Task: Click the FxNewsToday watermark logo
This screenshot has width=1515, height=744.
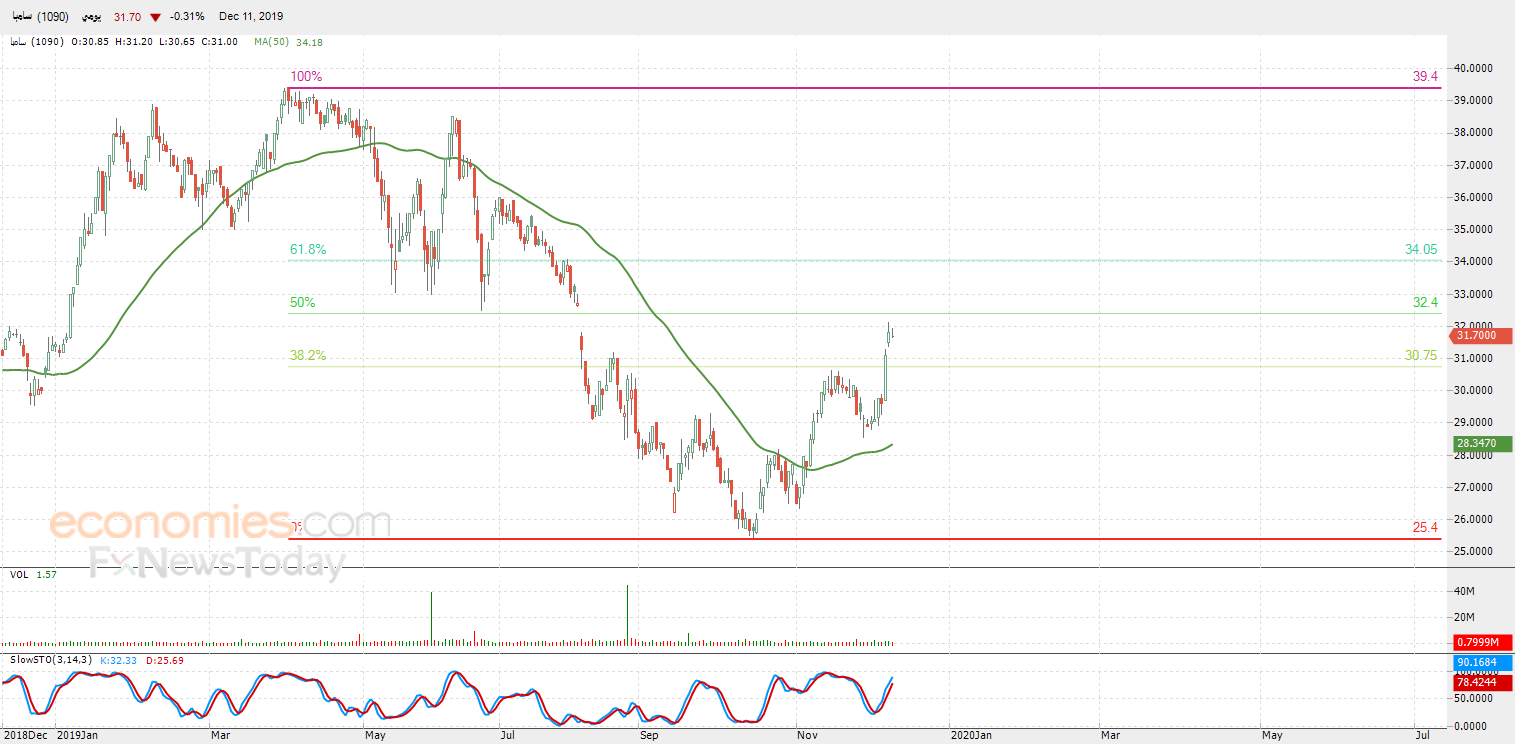Action: [x=217, y=564]
